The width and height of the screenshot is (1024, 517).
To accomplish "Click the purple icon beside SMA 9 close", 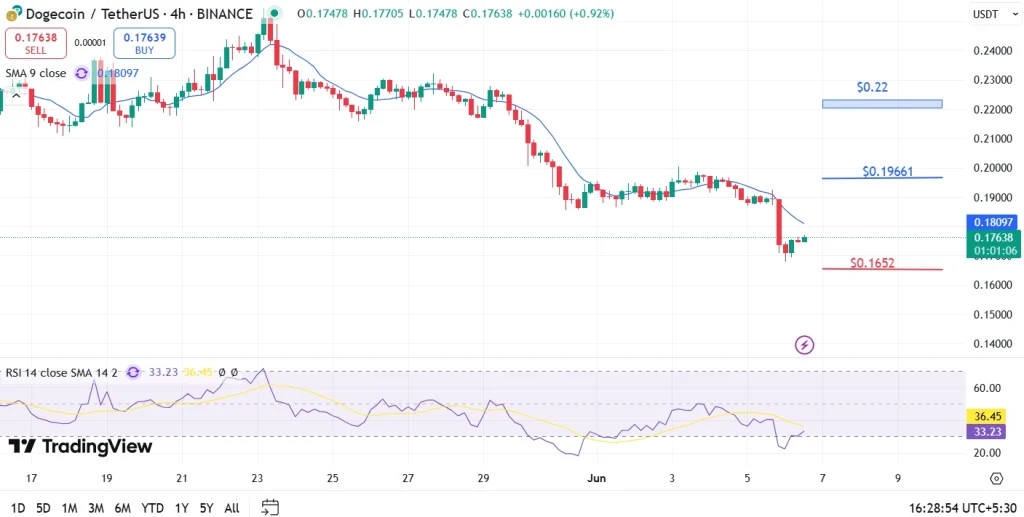I will pyautogui.click(x=81, y=73).
